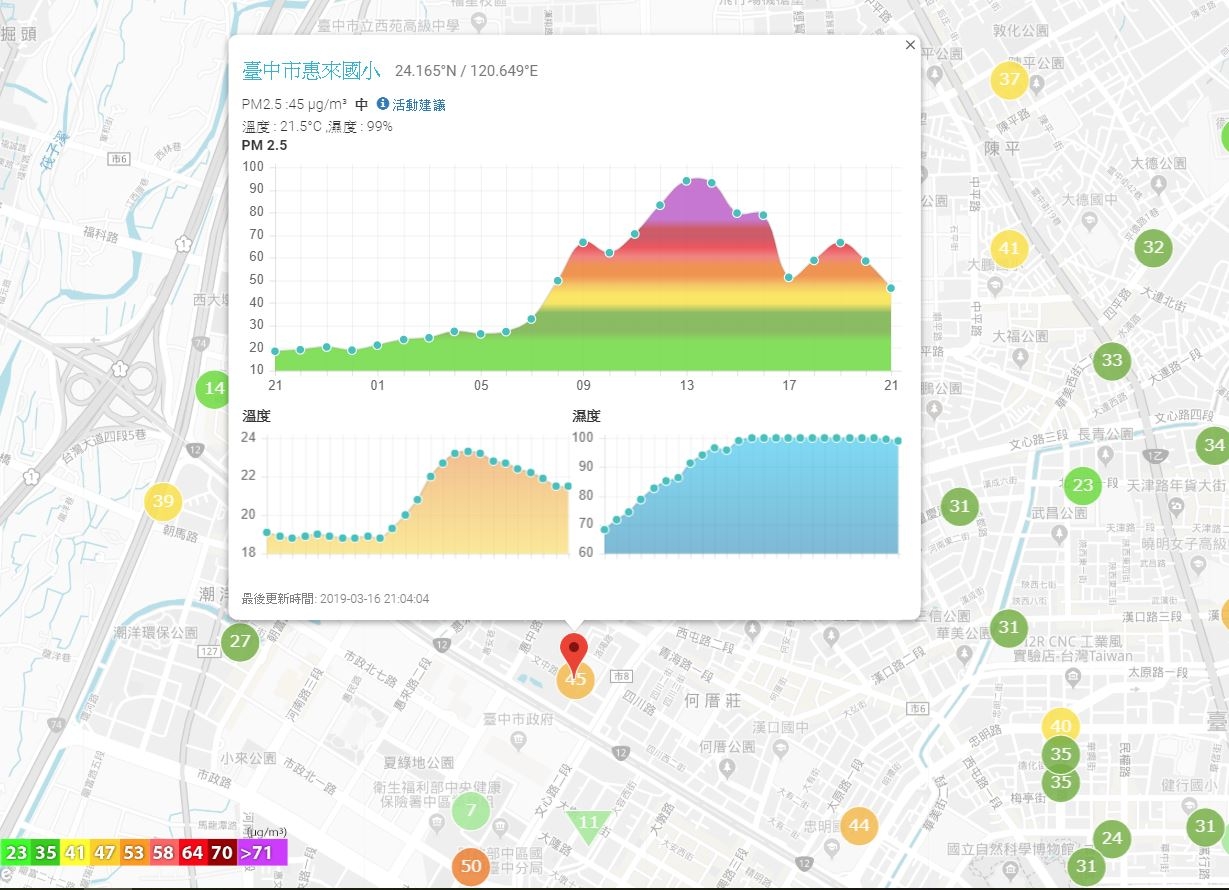
Task: Click the info icon beside 活動建議
Action: 382,104
